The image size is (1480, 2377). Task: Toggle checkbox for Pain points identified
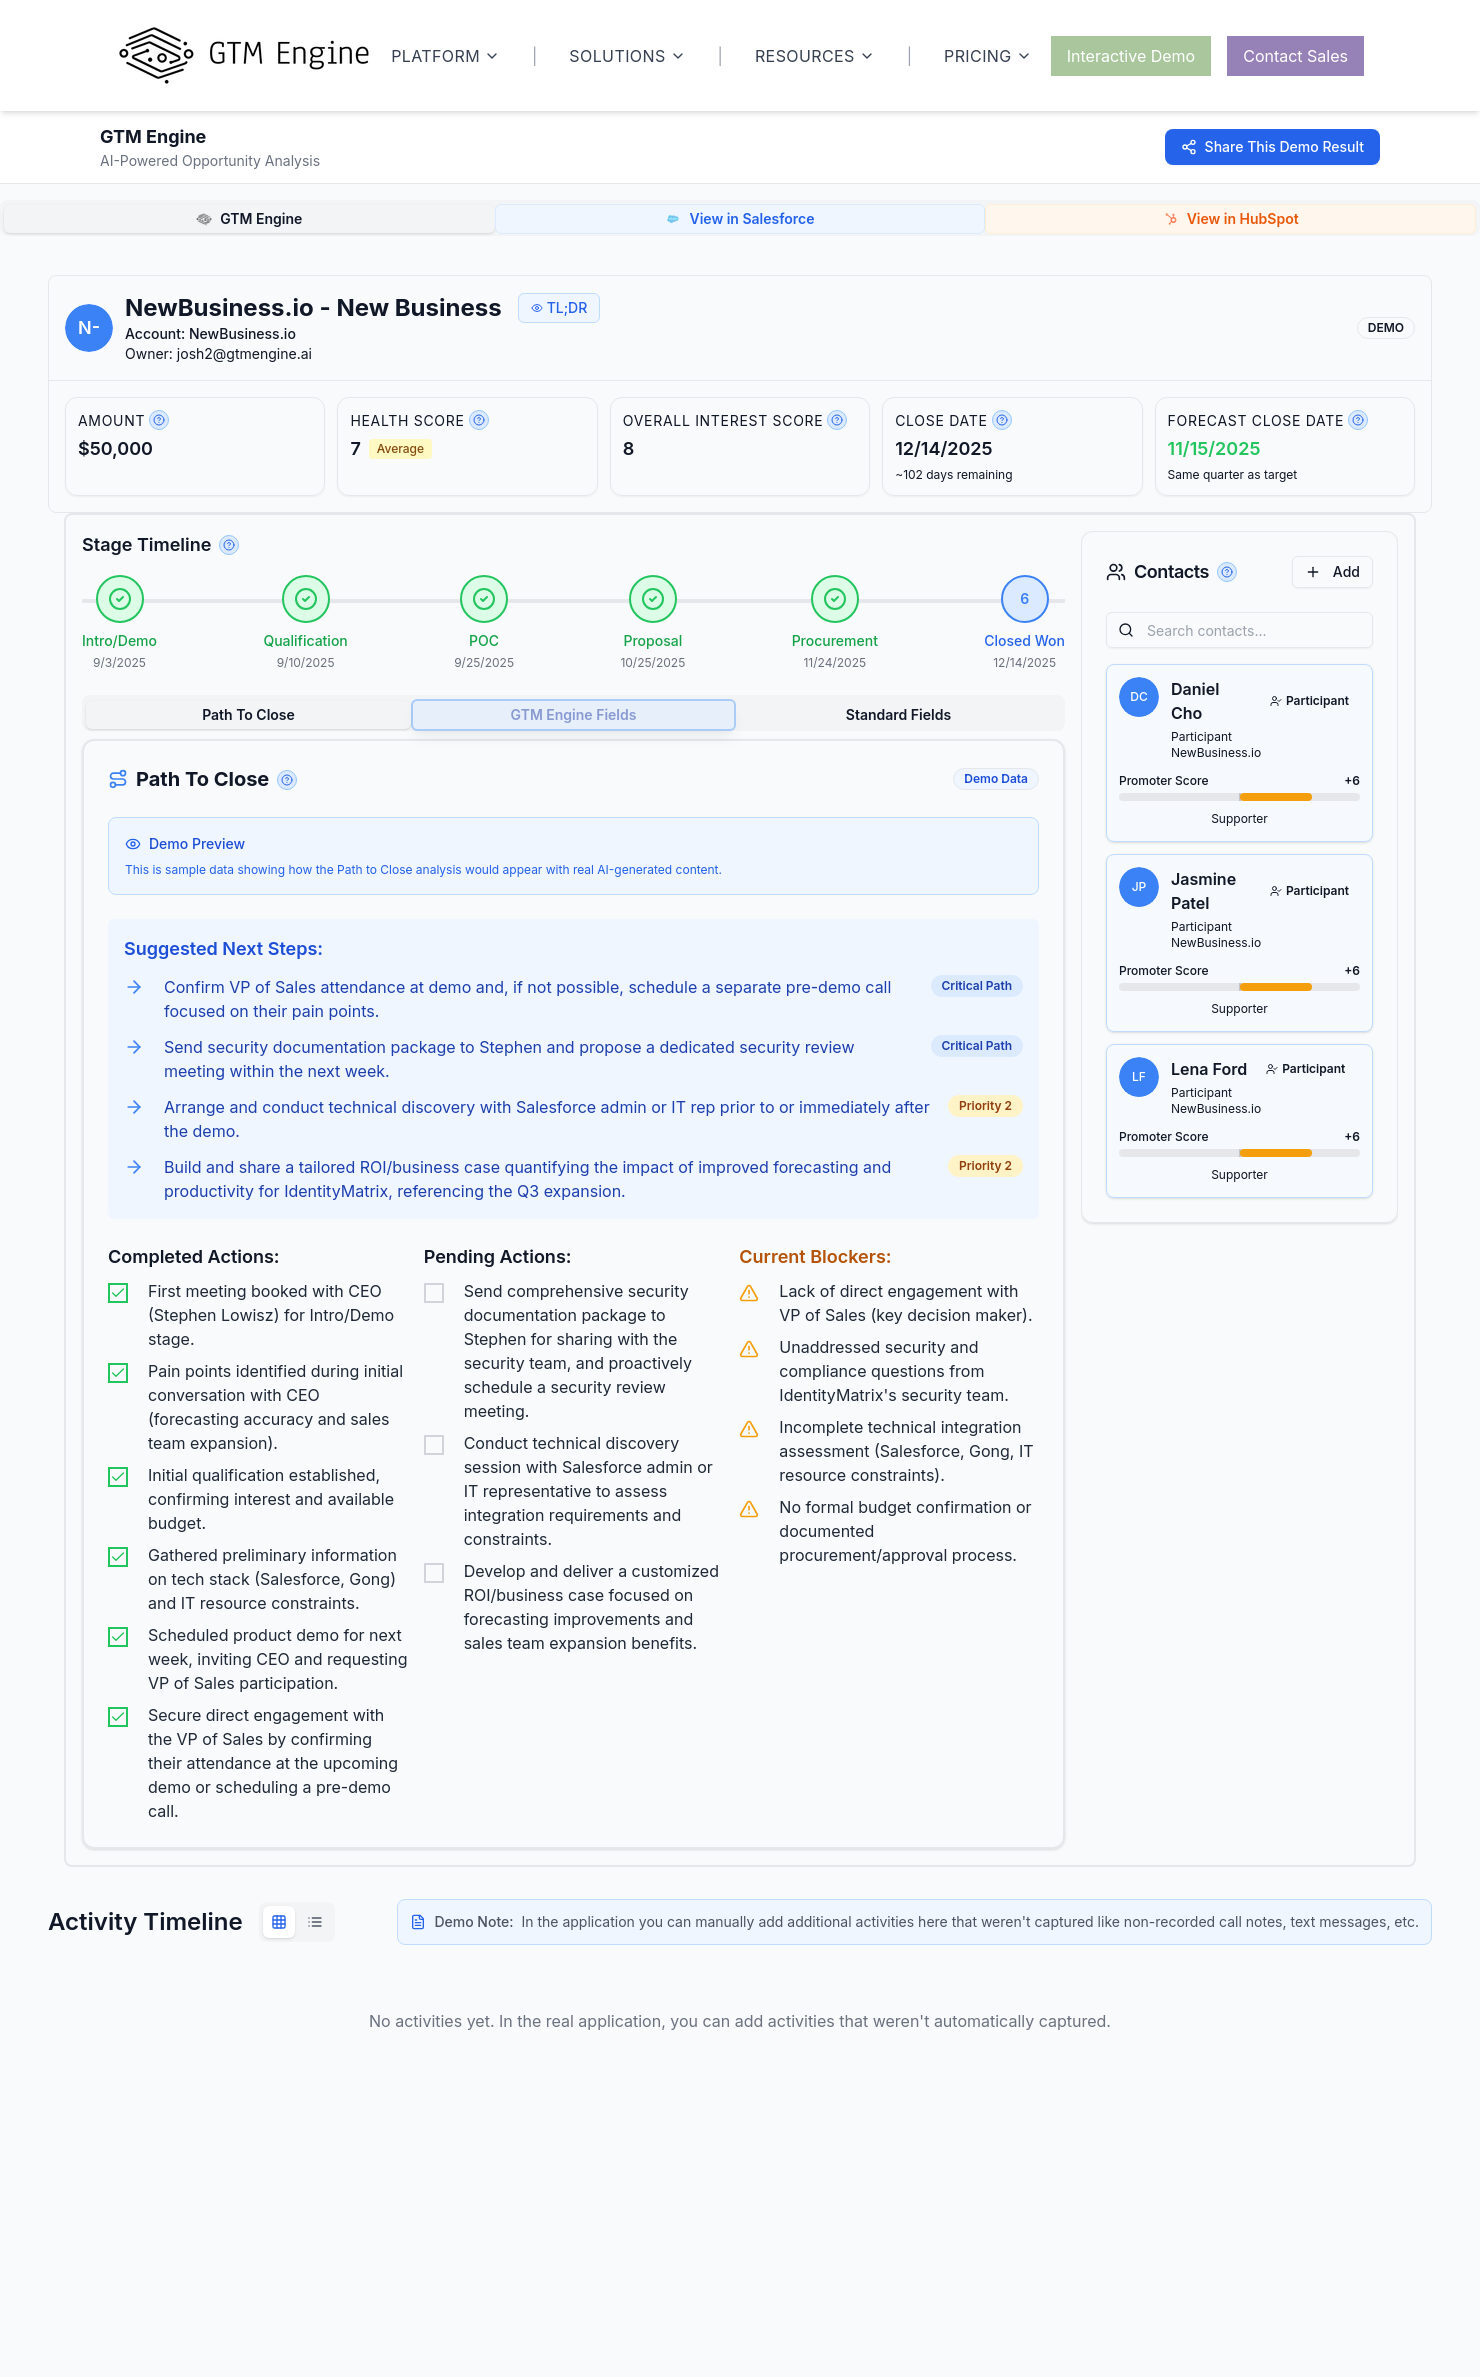(118, 1373)
